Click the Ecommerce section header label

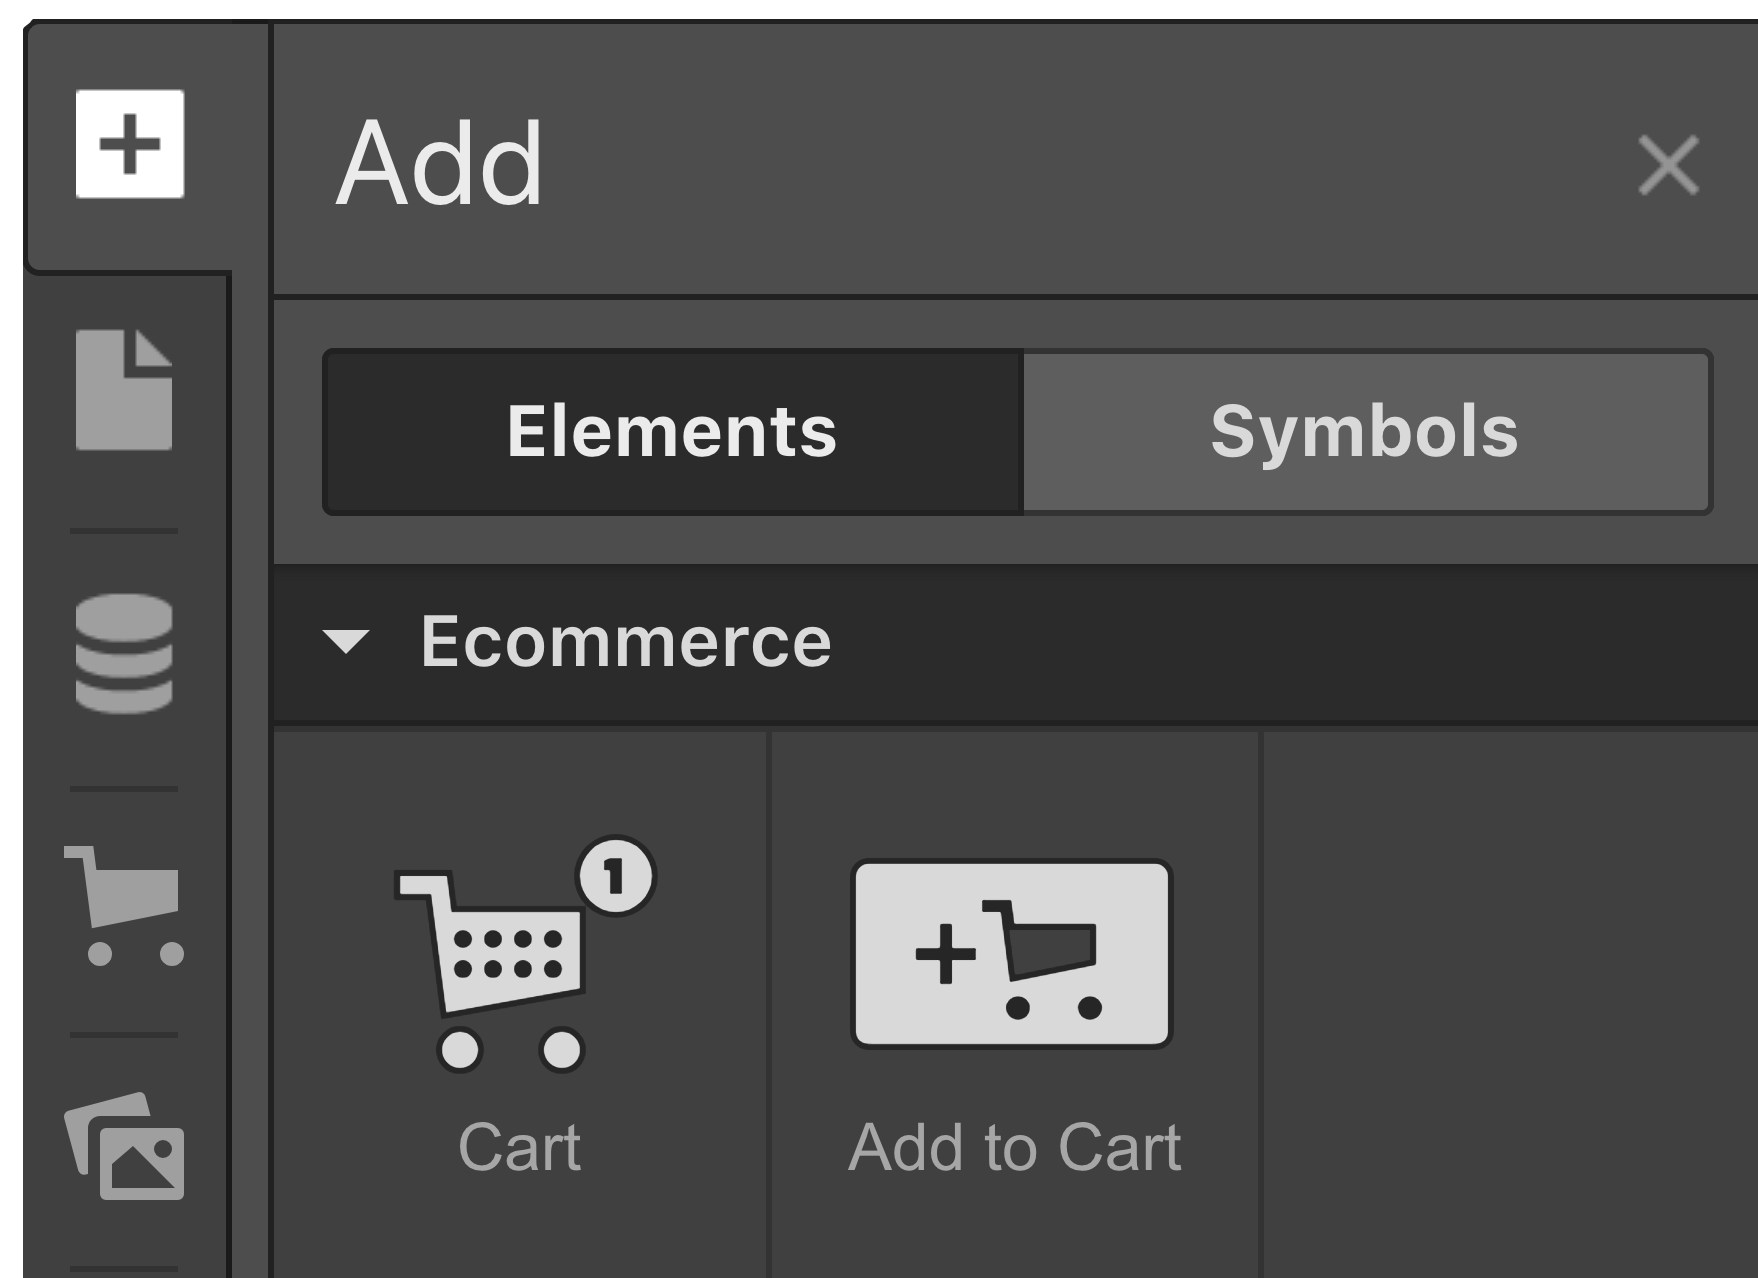[626, 641]
